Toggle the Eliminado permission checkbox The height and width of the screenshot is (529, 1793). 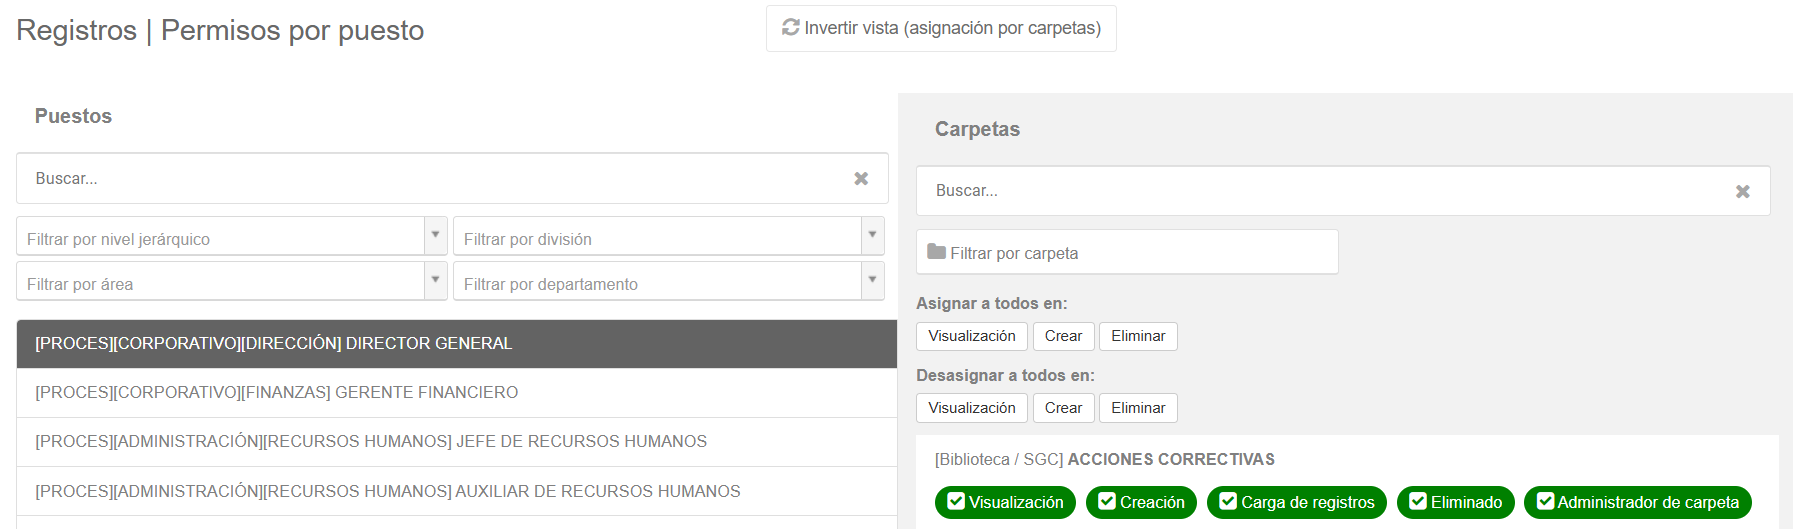click(1418, 501)
